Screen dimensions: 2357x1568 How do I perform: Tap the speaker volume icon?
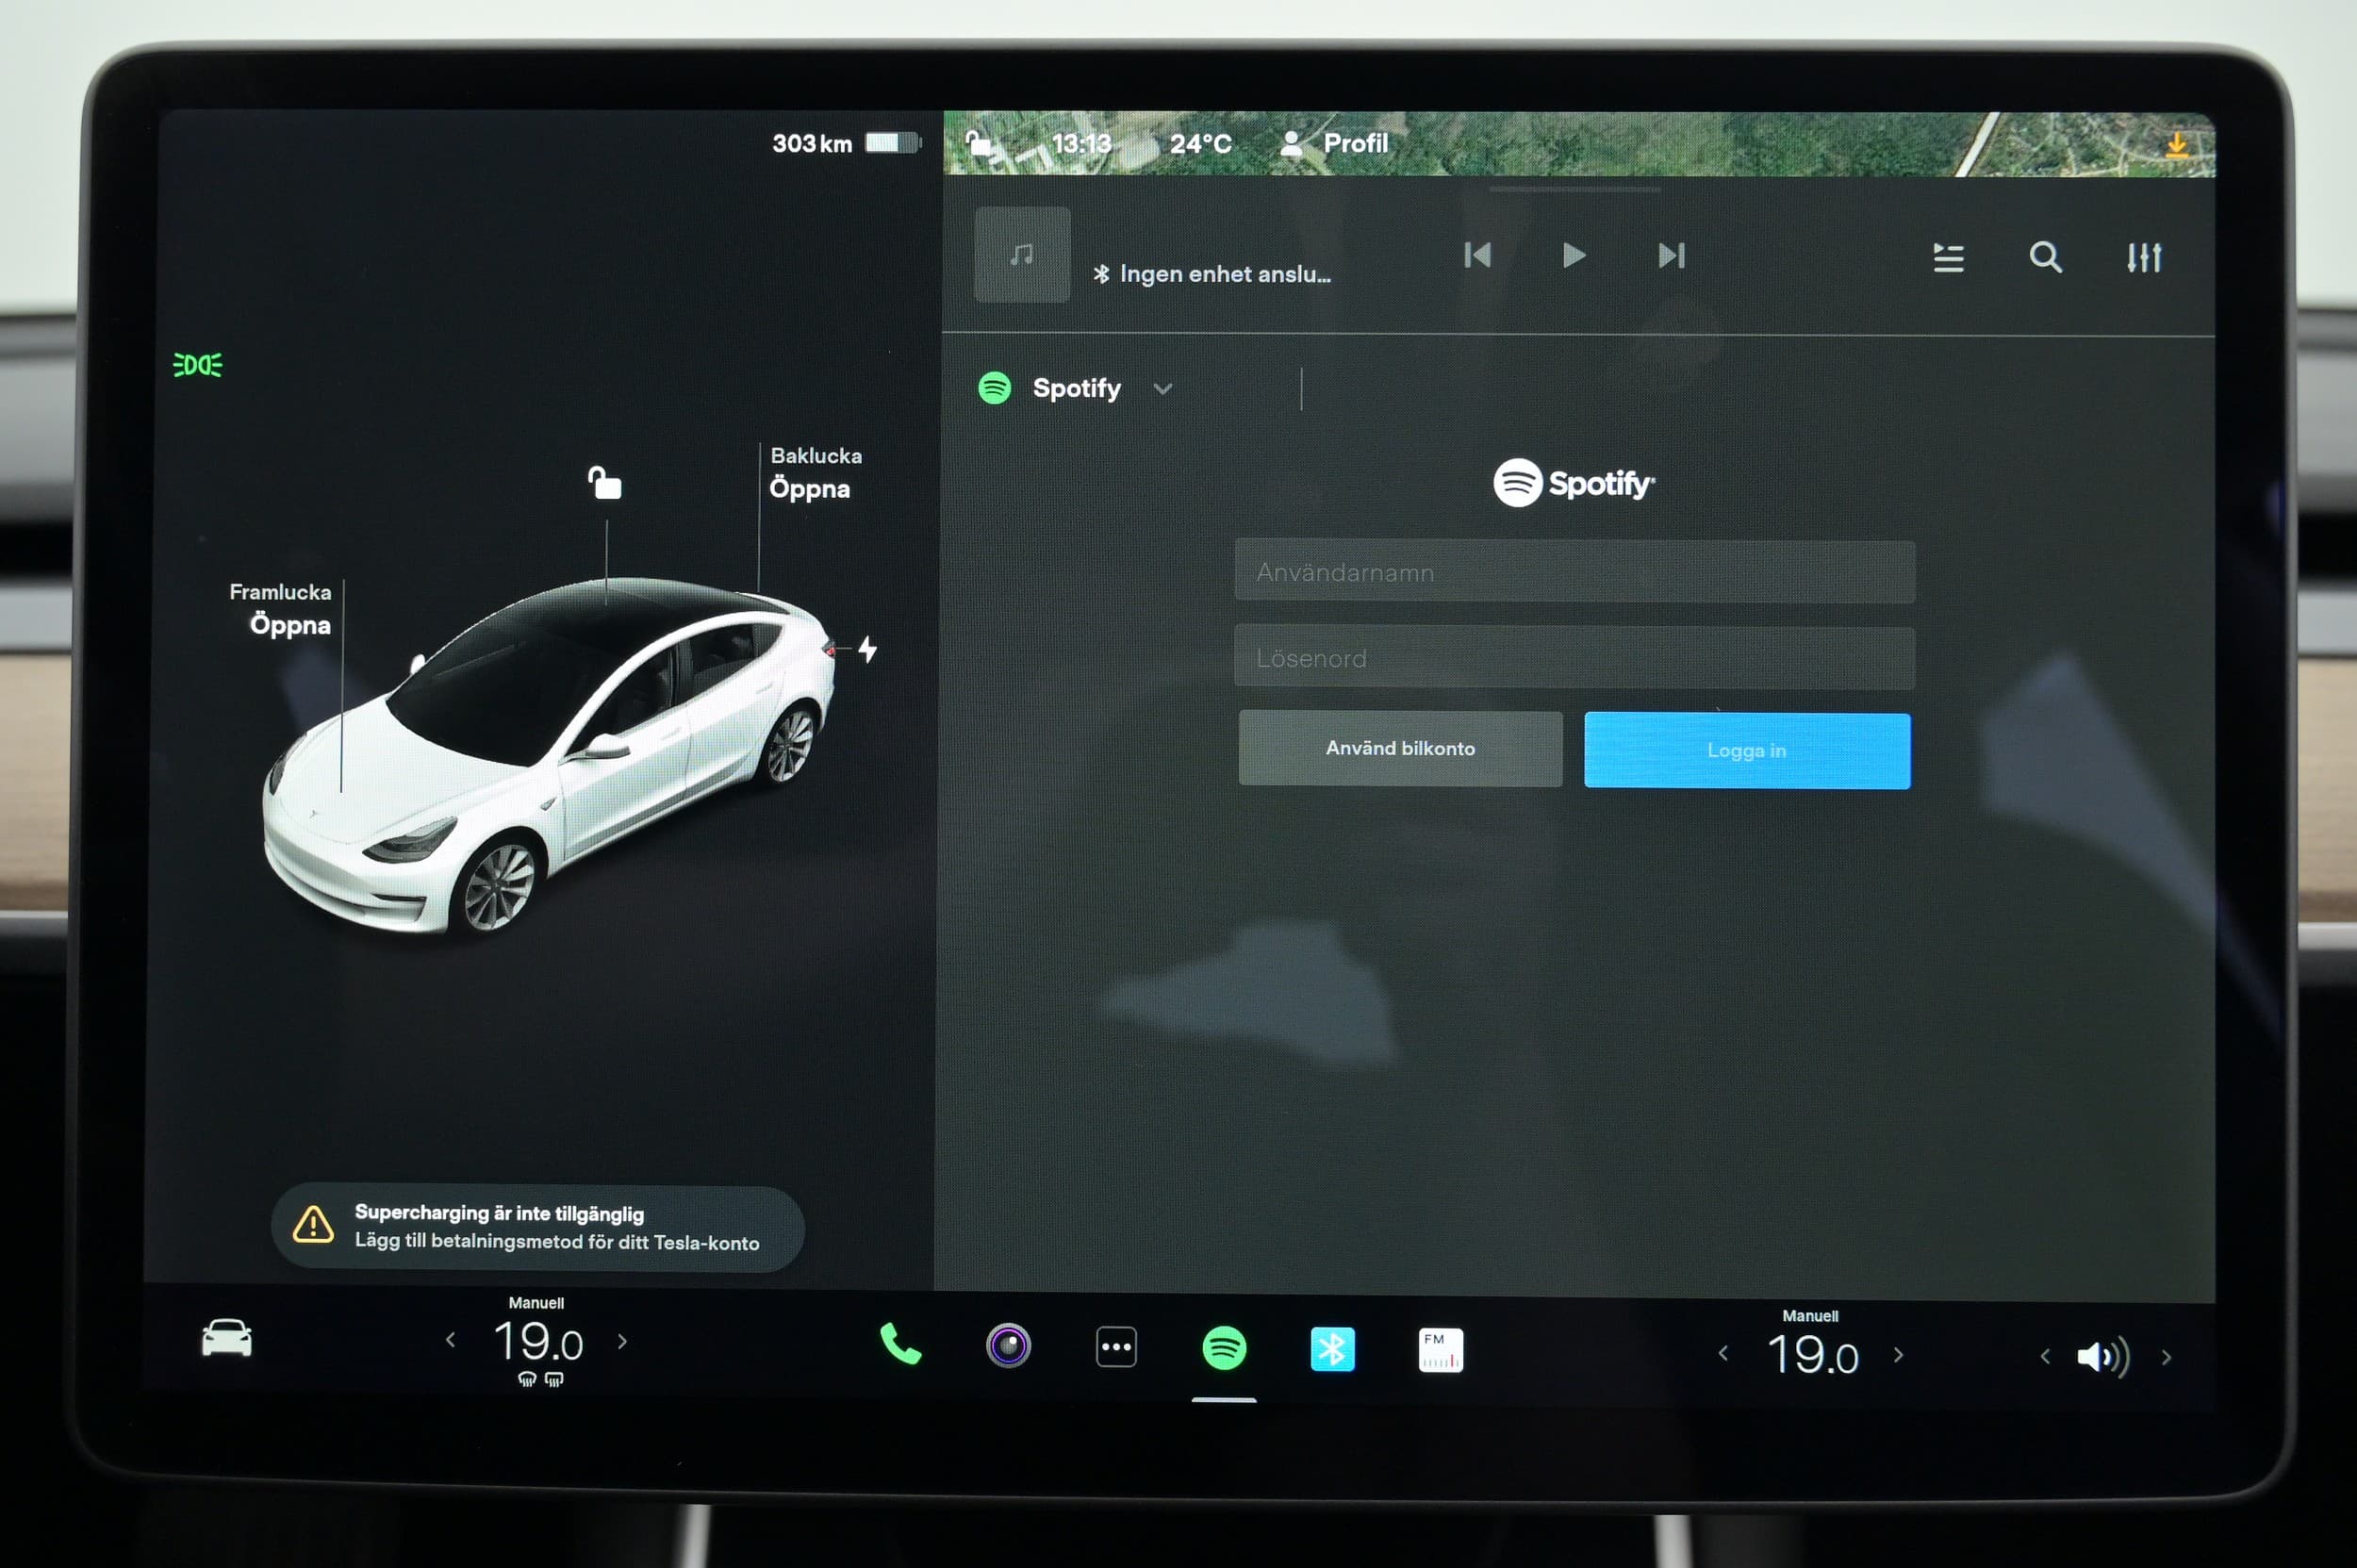[x=2102, y=1356]
